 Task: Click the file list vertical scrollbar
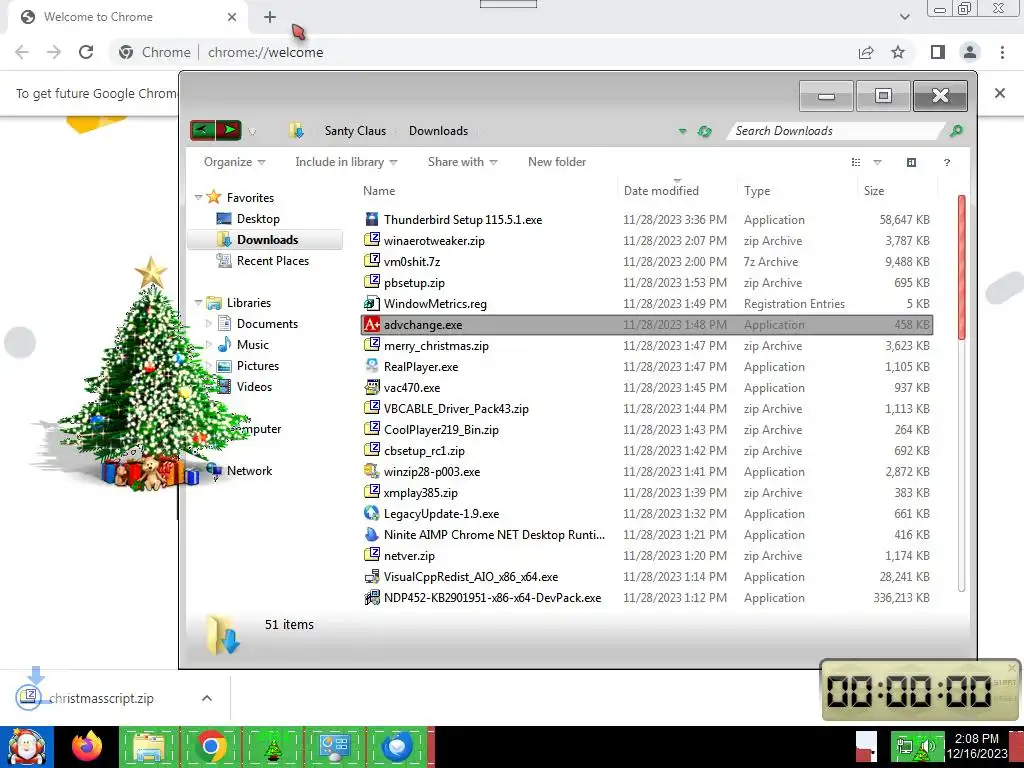tap(961, 267)
